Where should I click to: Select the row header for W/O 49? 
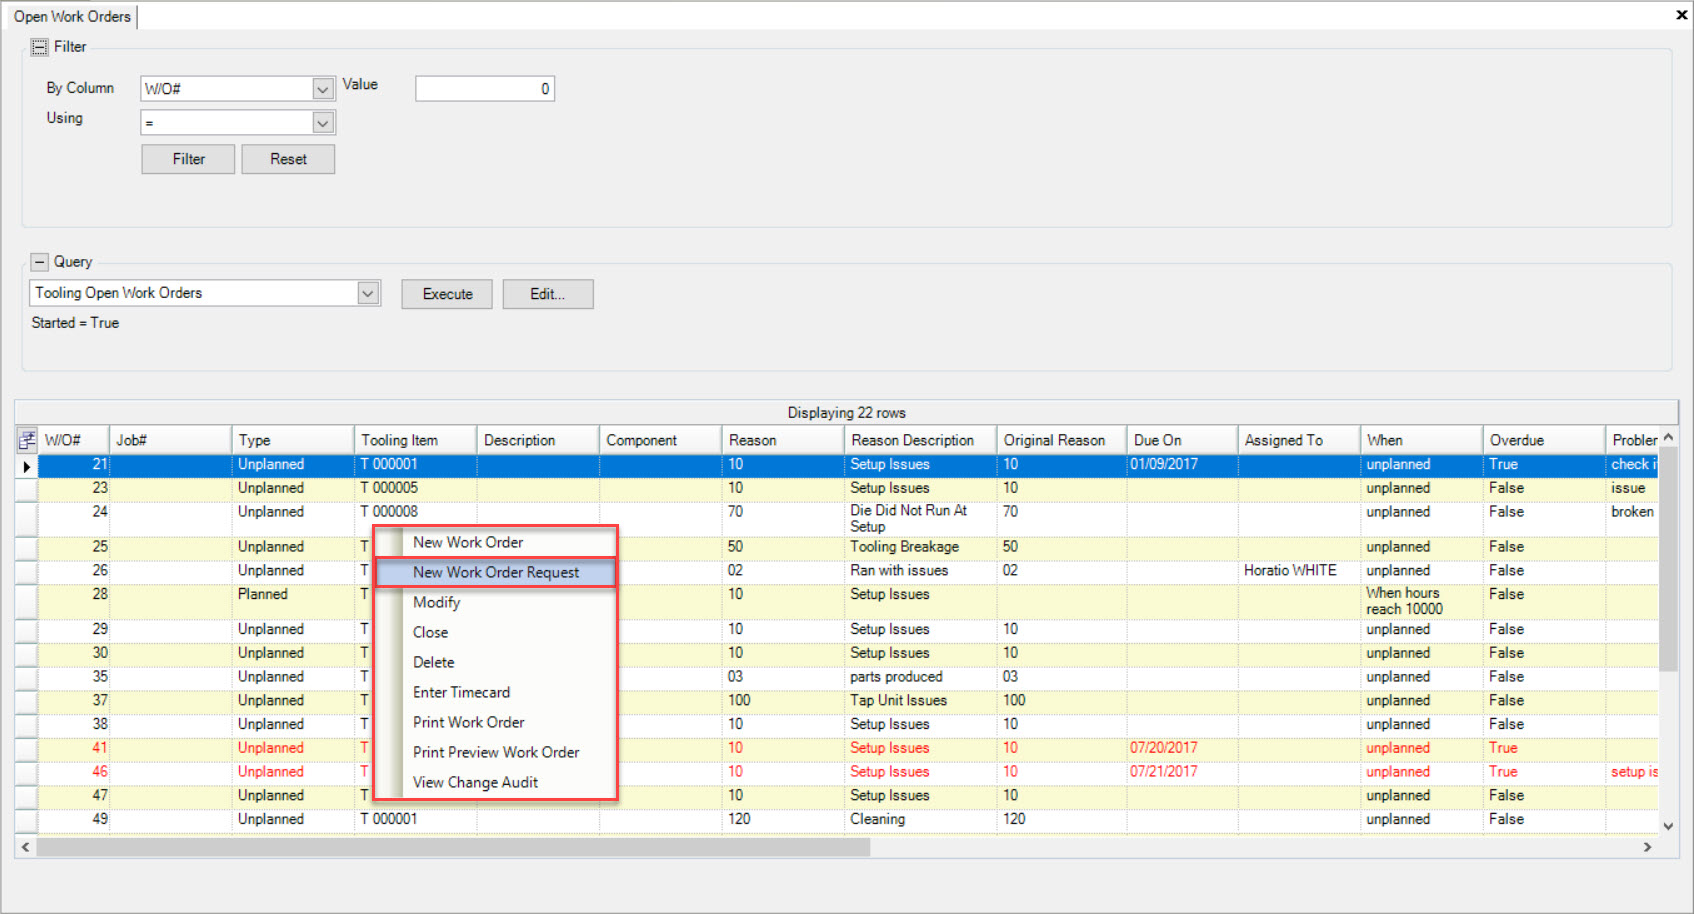(x=27, y=820)
